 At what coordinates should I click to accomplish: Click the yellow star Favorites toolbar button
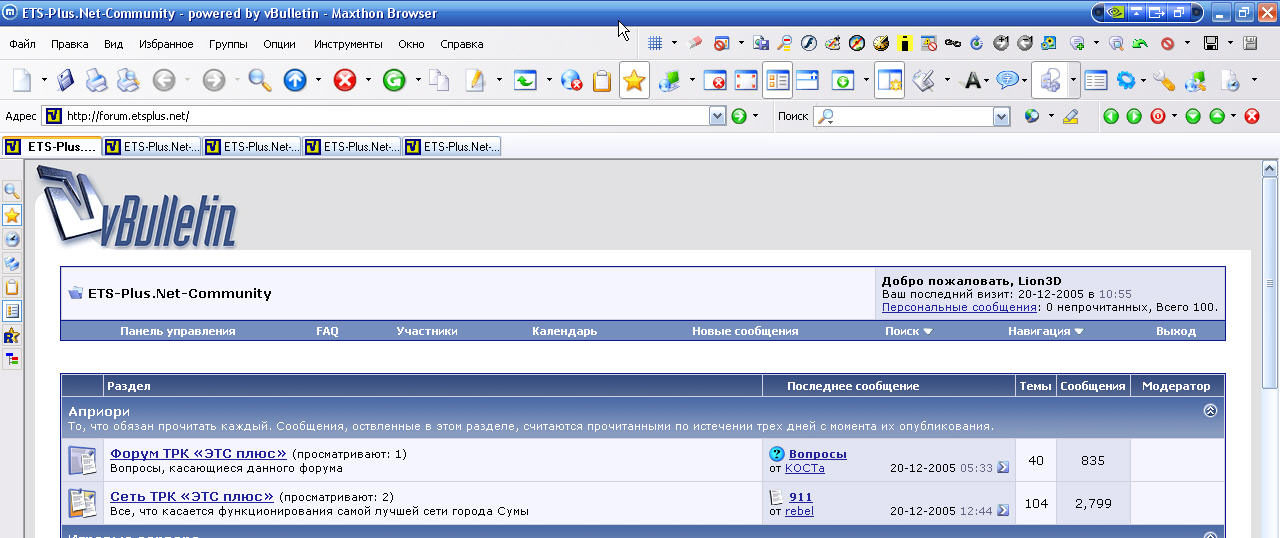pos(634,81)
